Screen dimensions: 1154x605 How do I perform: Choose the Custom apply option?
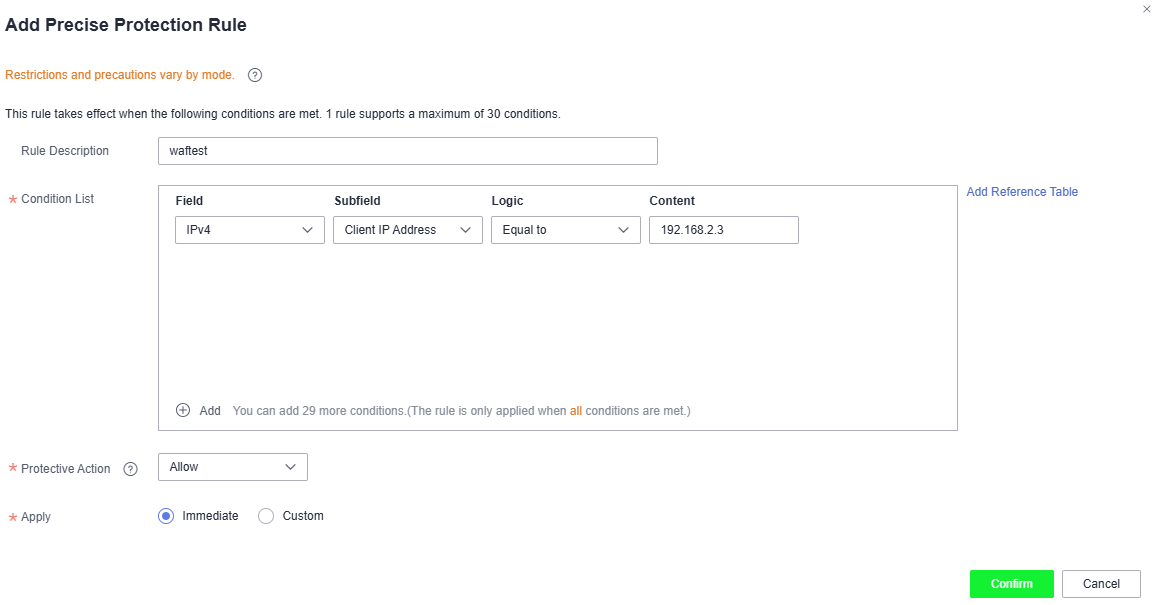click(266, 516)
